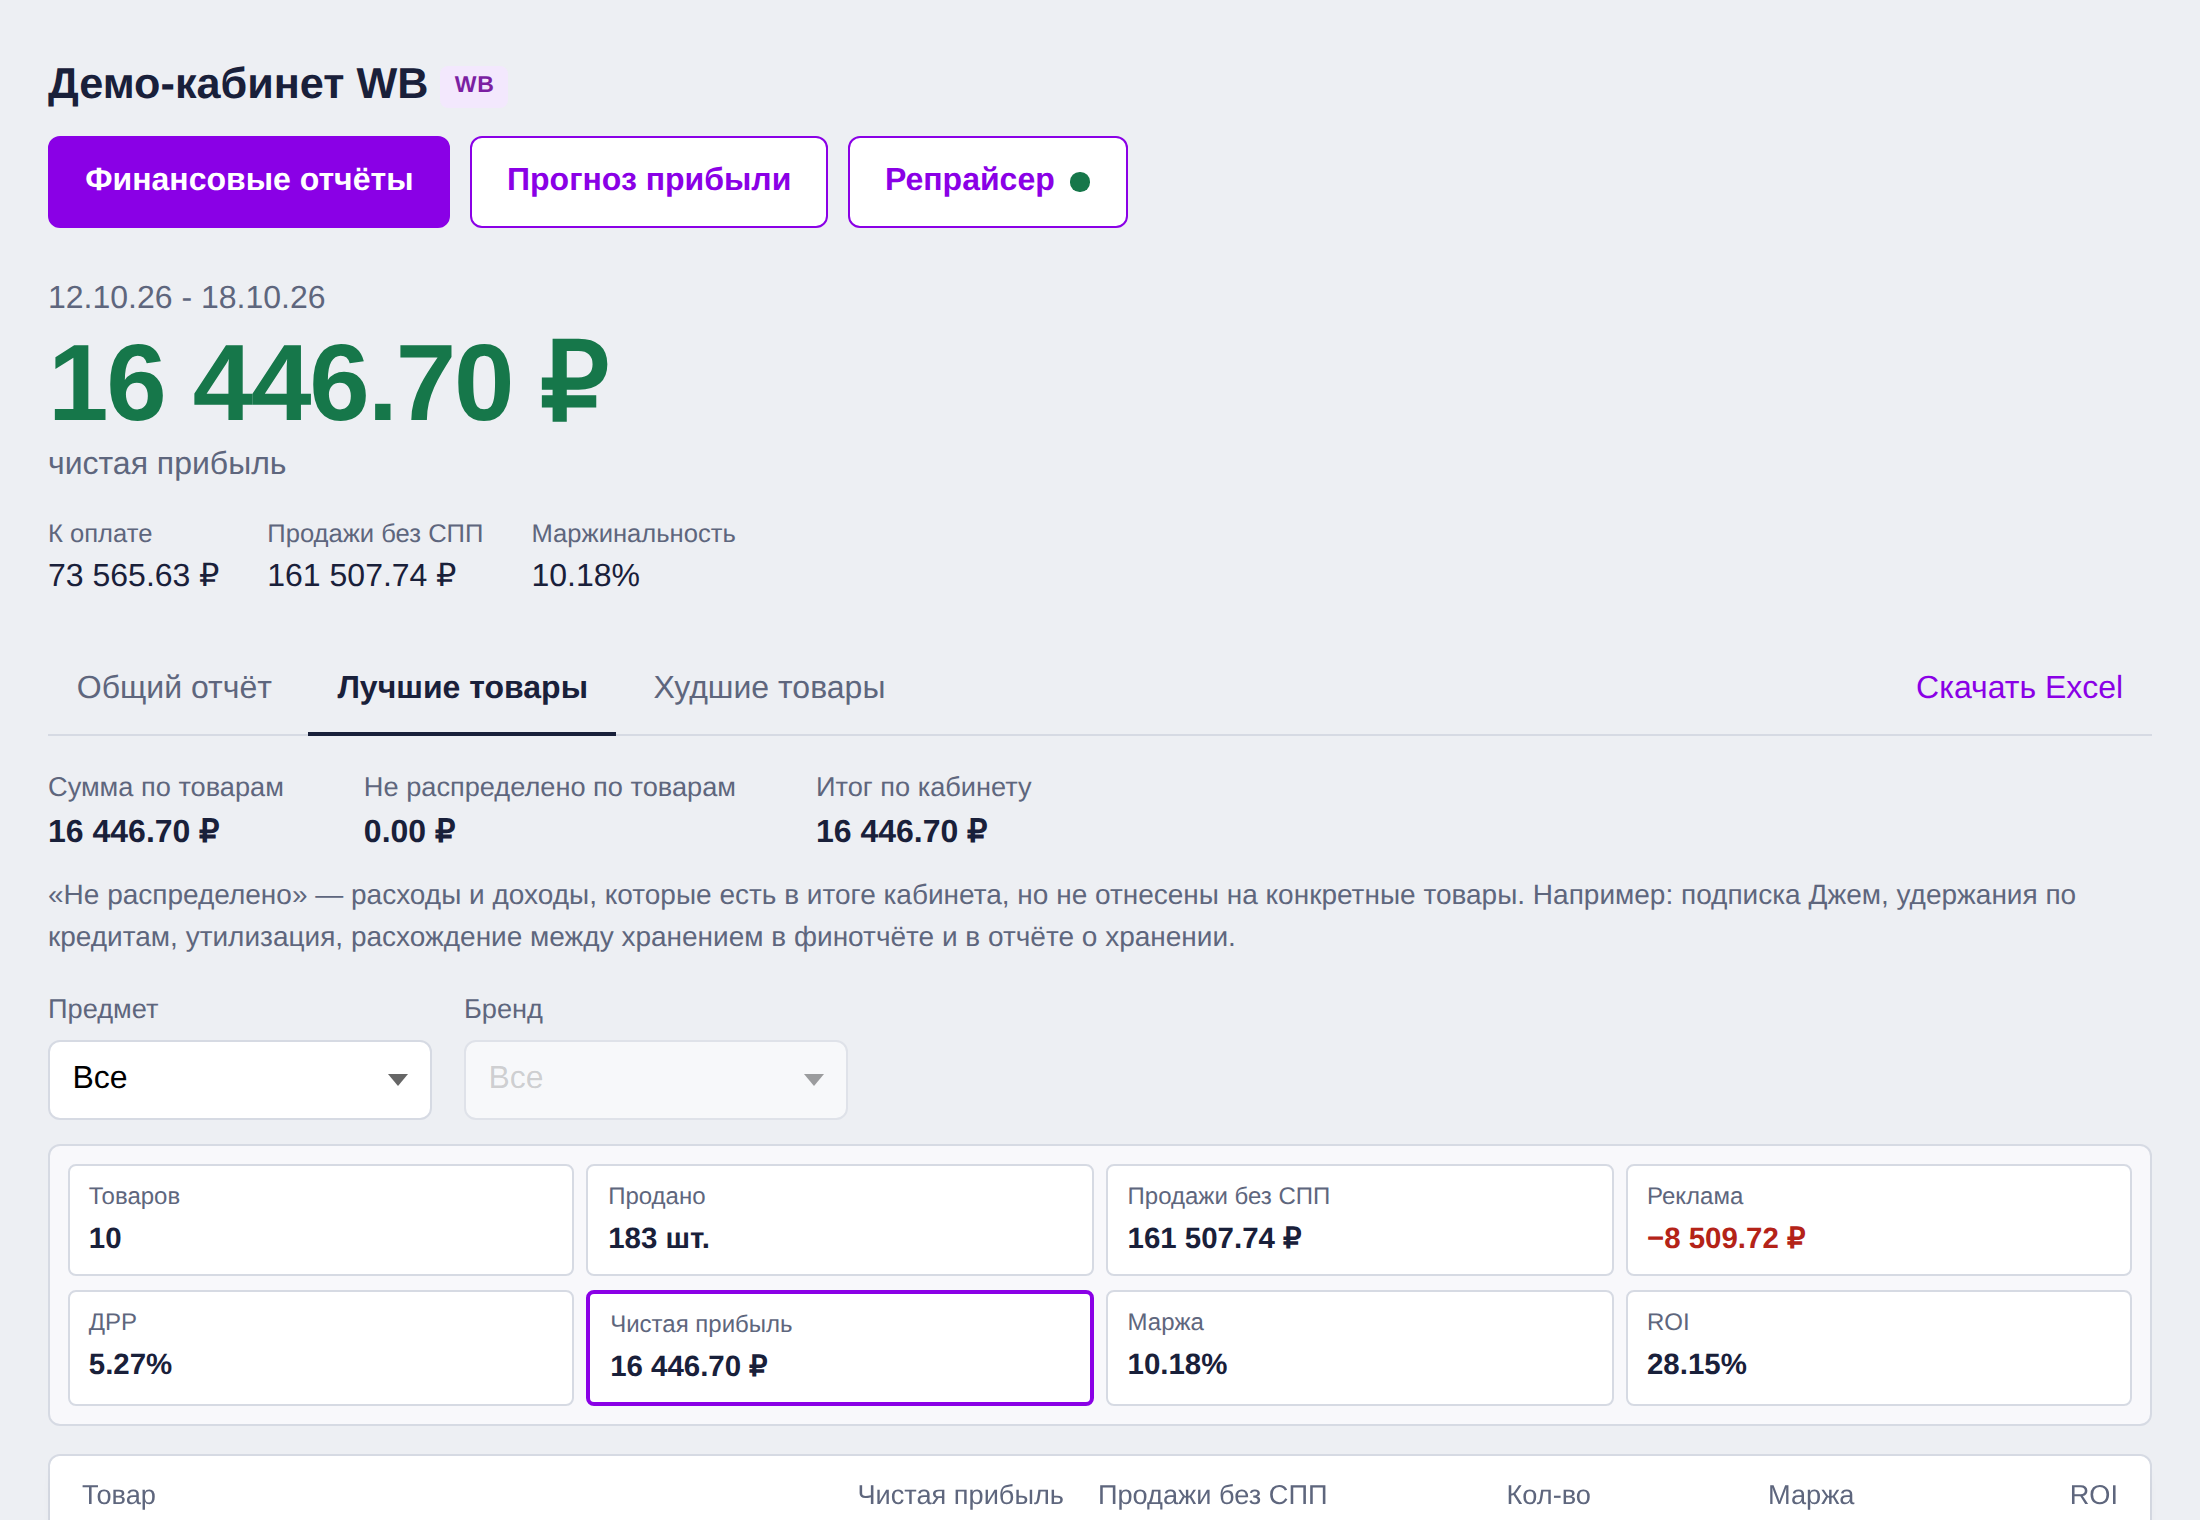Image resolution: width=2200 pixels, height=1520 pixels.
Task: Click the green status dot on Репрайсер
Action: (1080, 182)
